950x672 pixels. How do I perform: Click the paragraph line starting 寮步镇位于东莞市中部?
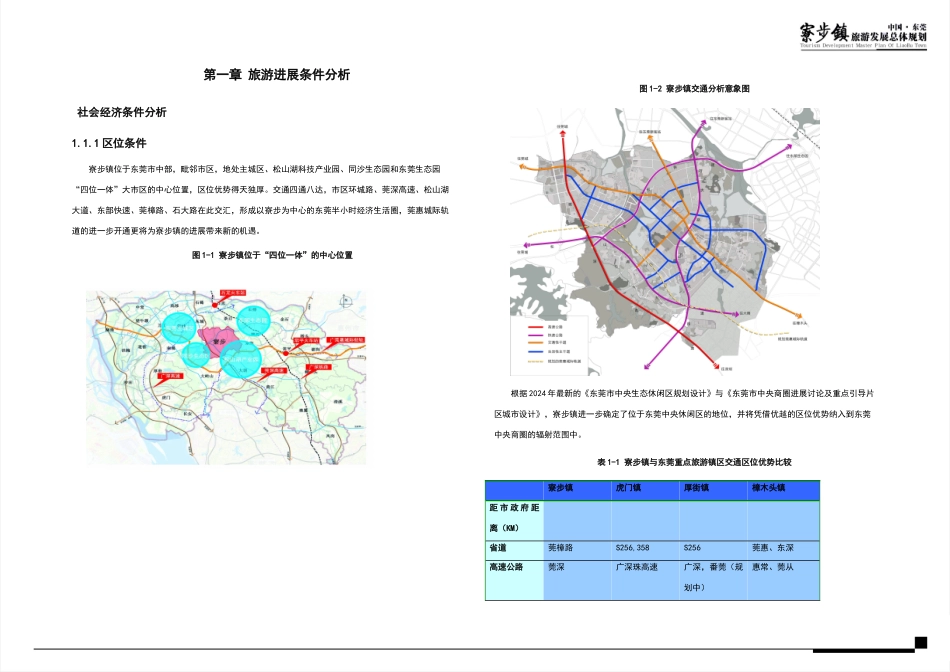pyautogui.click(x=264, y=169)
